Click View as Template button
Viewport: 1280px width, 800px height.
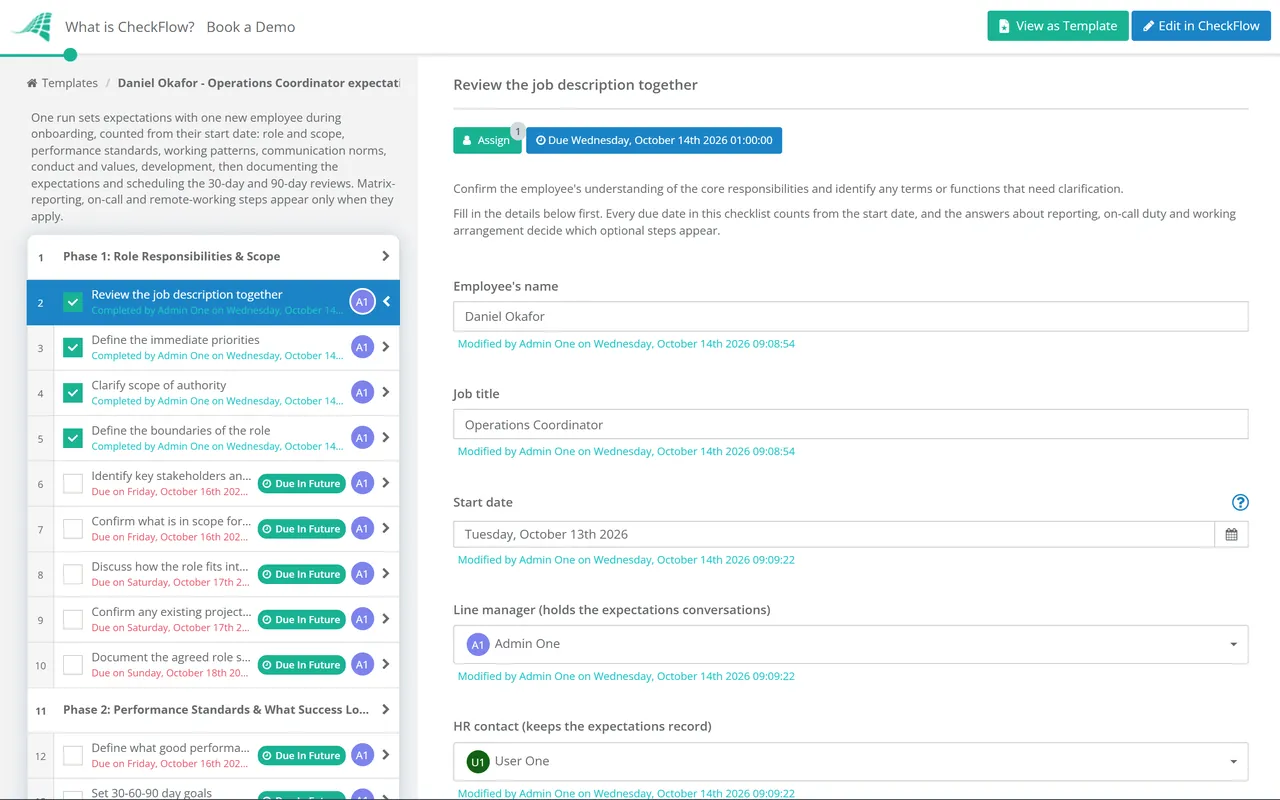coord(1058,26)
